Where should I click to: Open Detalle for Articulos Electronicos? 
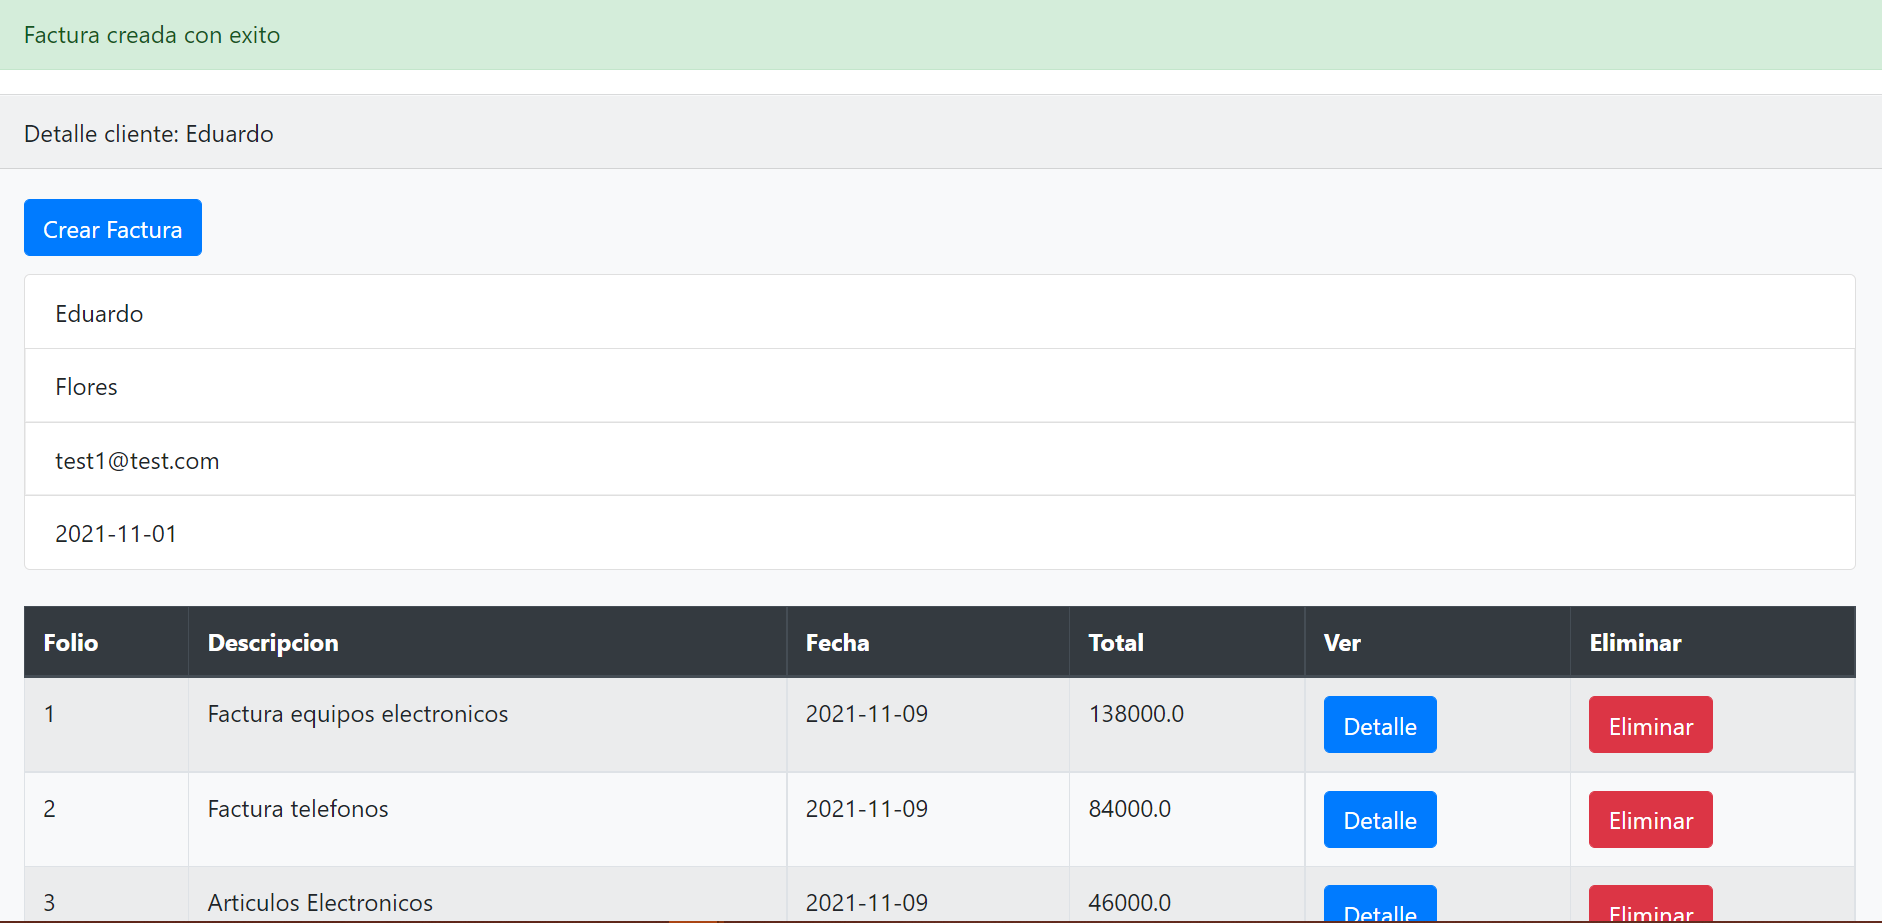point(1379,908)
